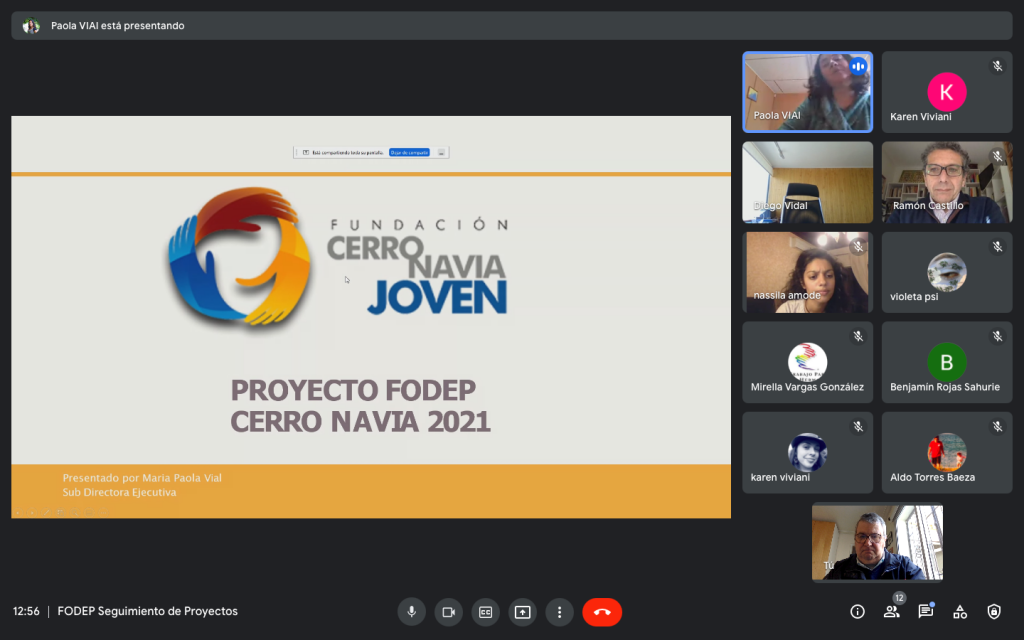Select Karen Viviani's participant tile with K avatar
The image size is (1024, 640).
pyautogui.click(x=946, y=92)
